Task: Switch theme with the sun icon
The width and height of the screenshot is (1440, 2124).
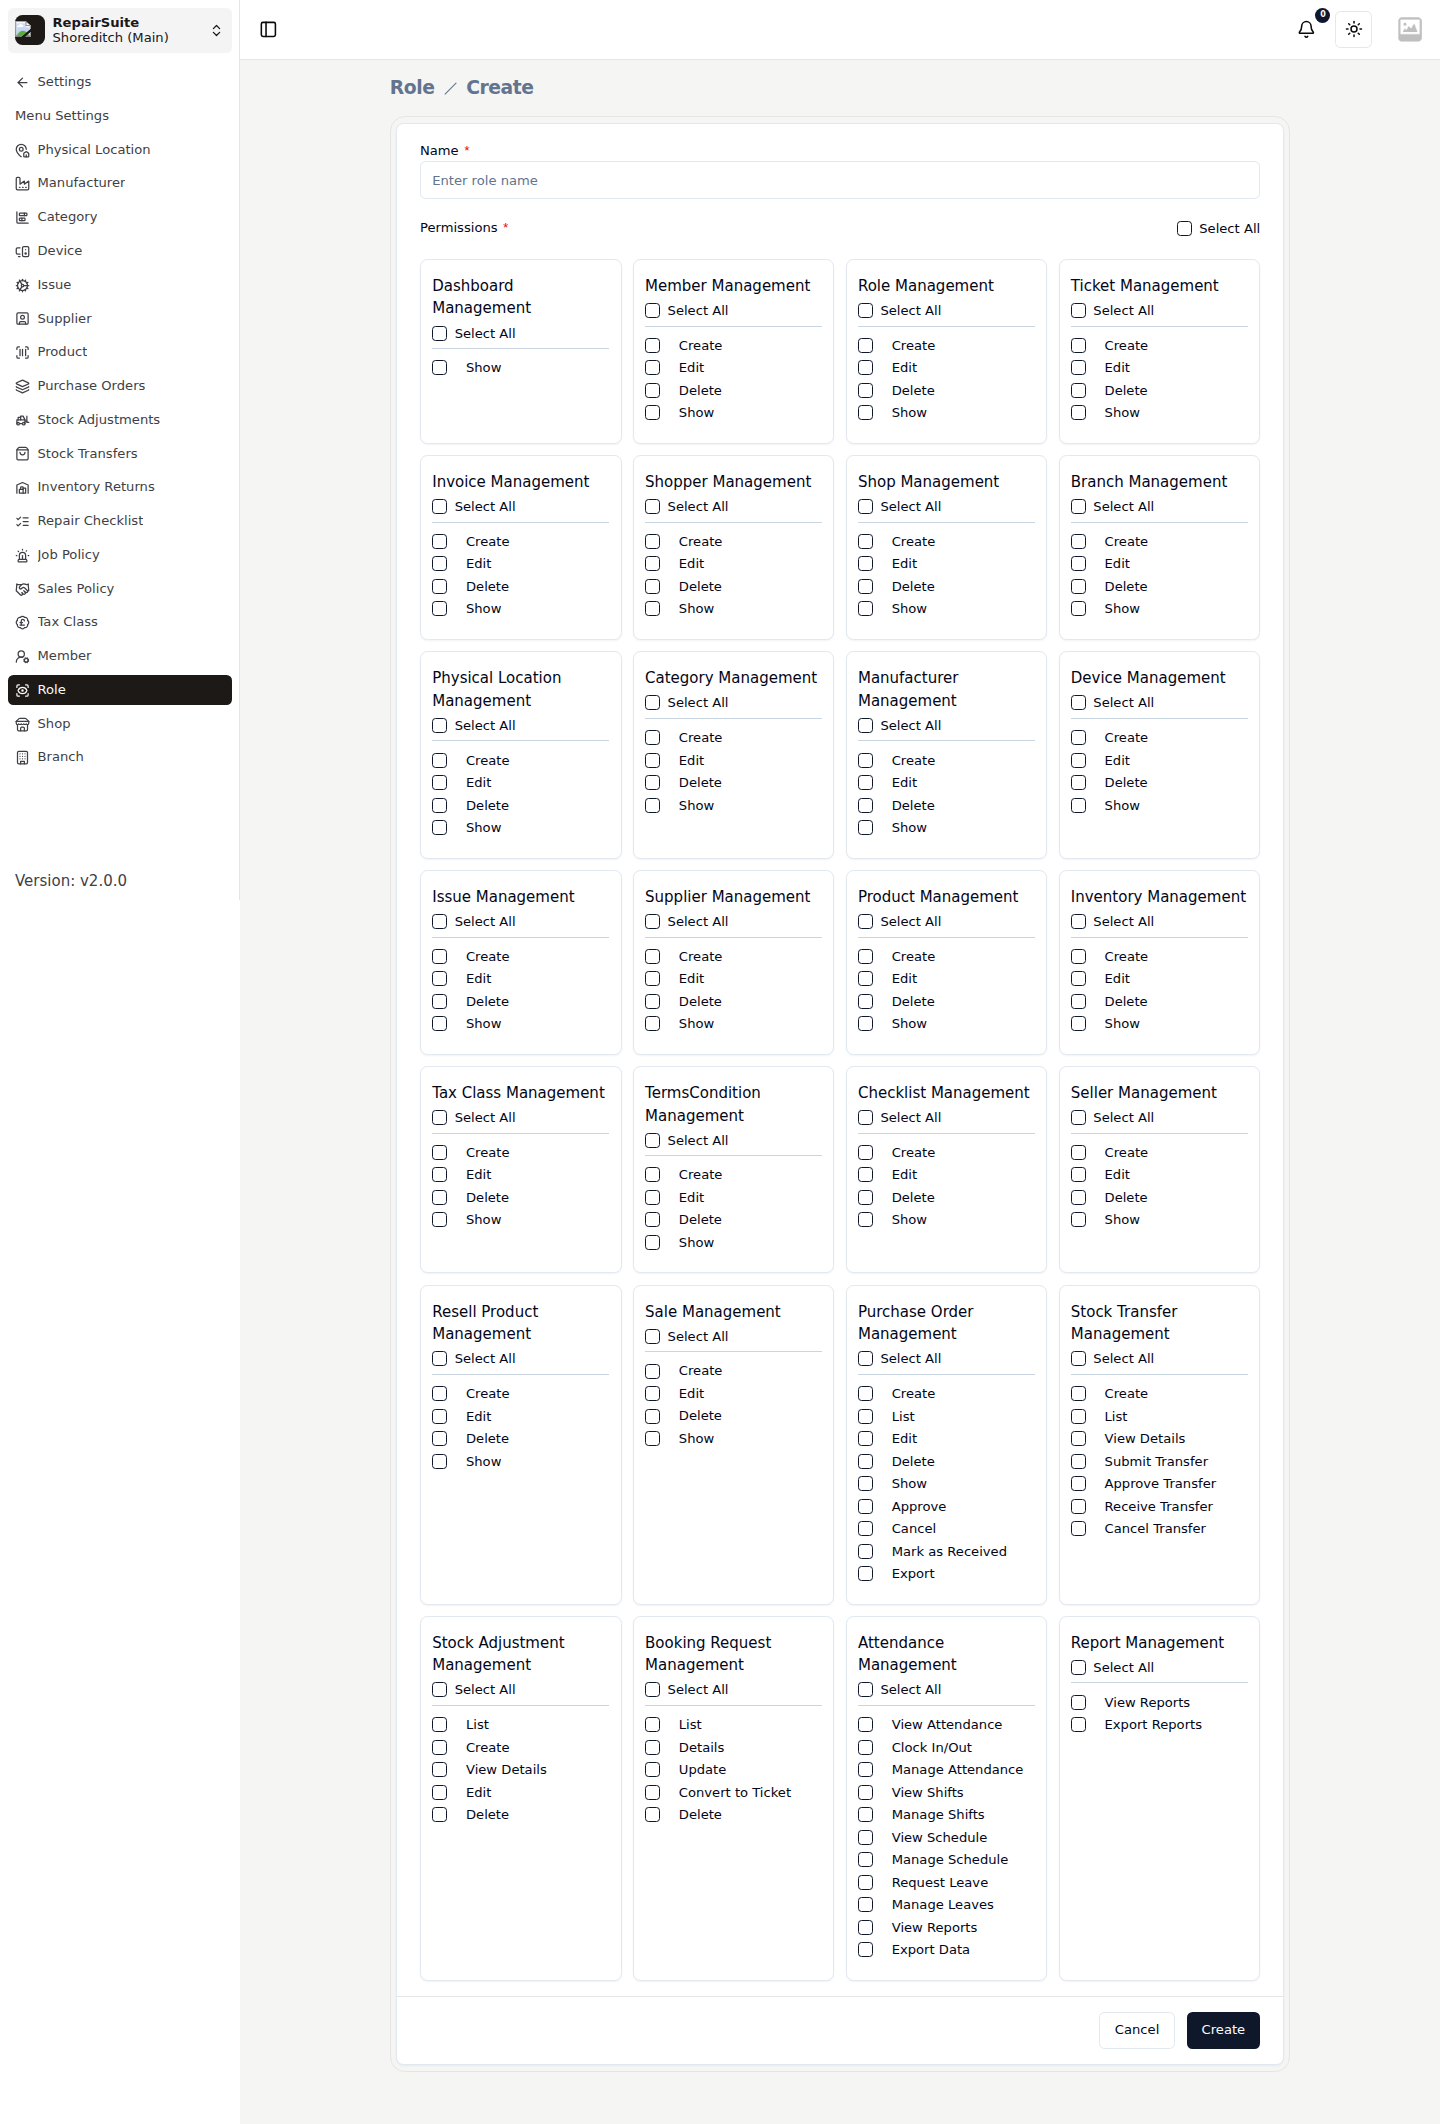Action: click(1354, 29)
